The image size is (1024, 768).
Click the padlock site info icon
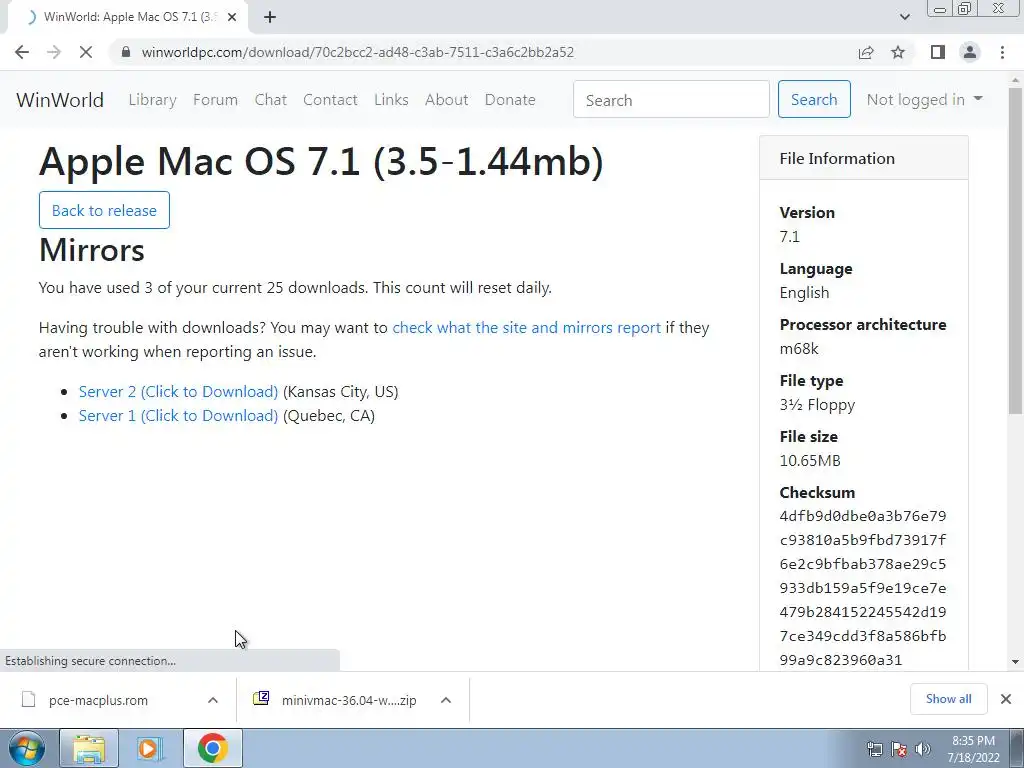pos(126,52)
